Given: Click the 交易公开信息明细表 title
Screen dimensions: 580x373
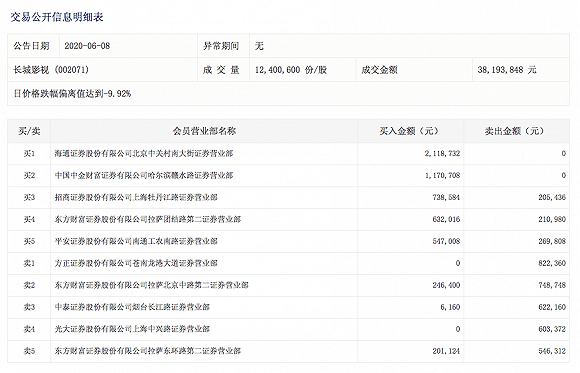Looking at the screenshot, I should point(57,17).
